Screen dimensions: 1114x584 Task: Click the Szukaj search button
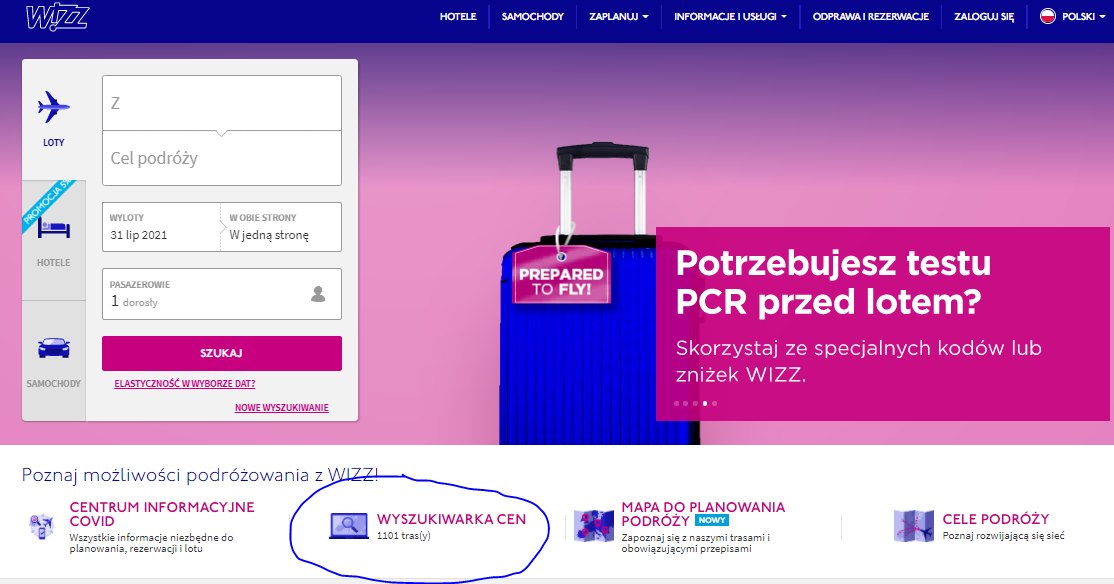click(222, 353)
